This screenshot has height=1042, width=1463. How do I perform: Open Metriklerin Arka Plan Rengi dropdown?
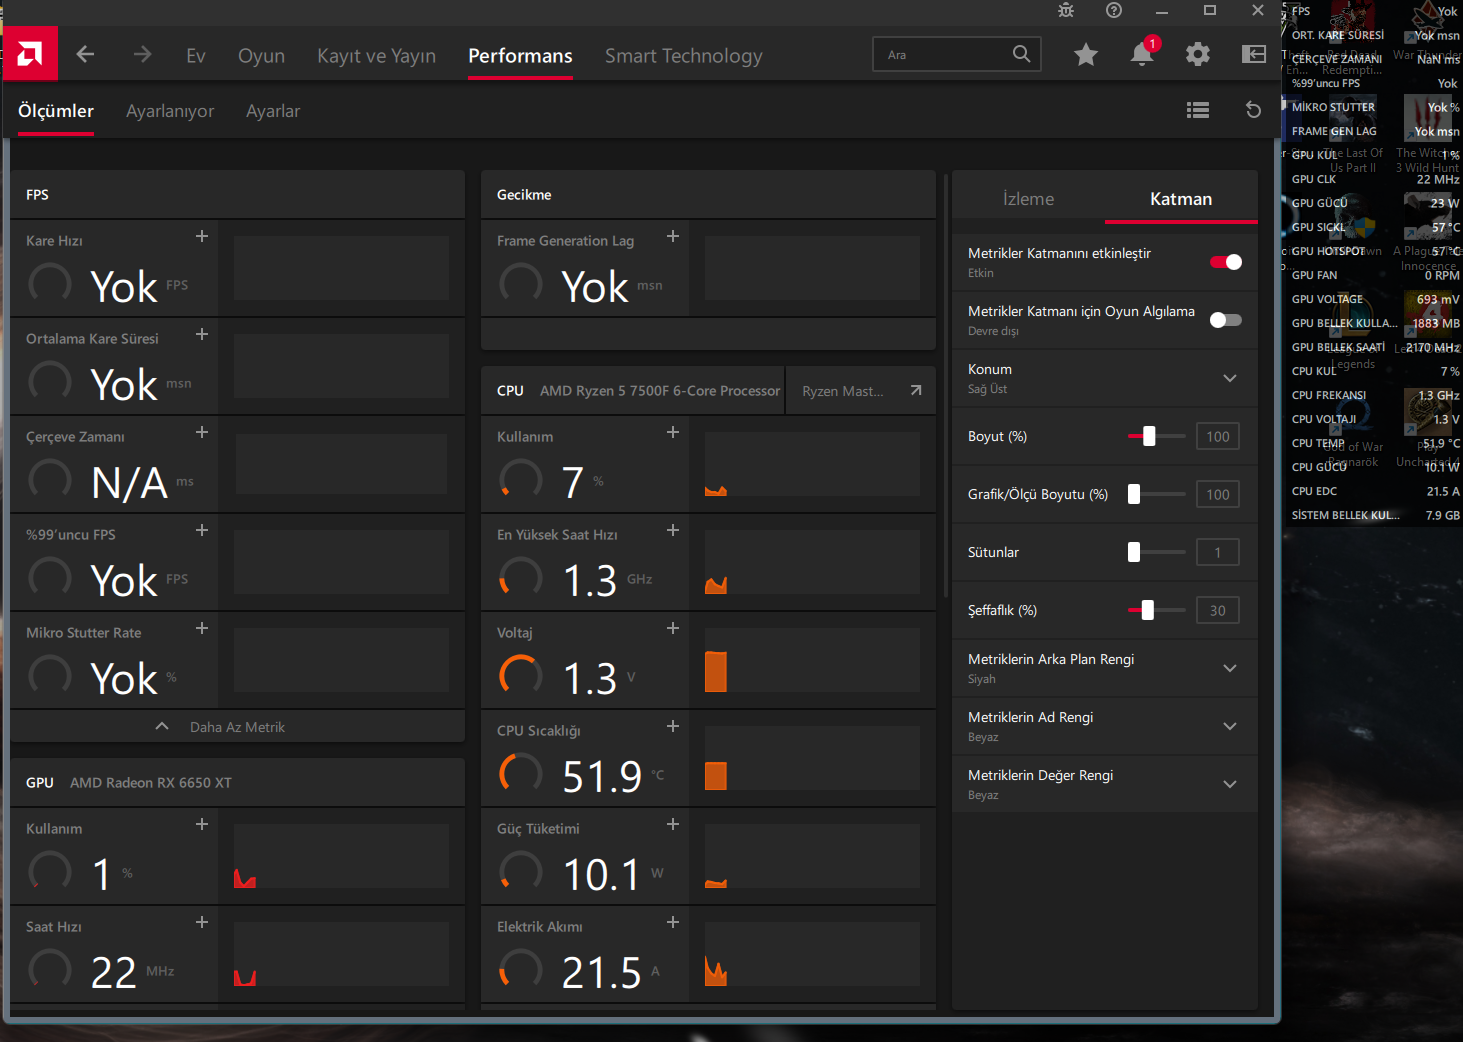(1230, 668)
